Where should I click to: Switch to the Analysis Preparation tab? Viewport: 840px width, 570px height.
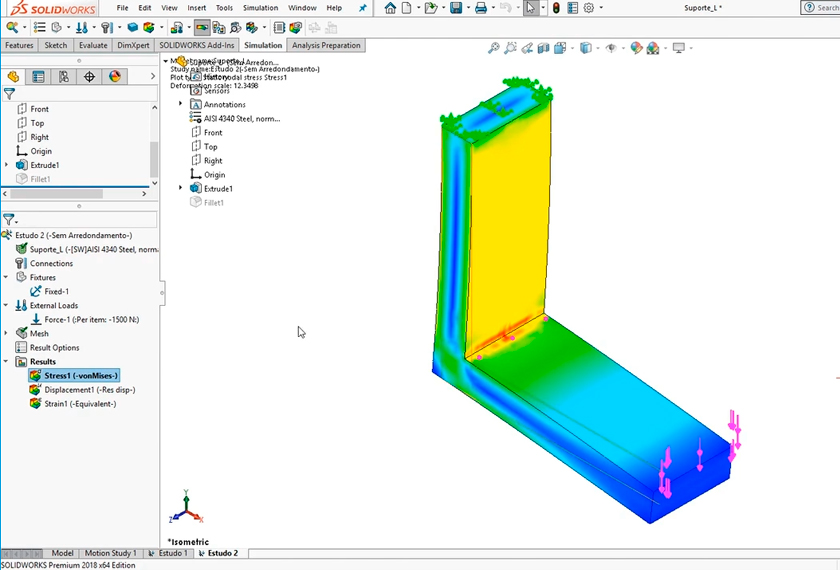coord(326,45)
